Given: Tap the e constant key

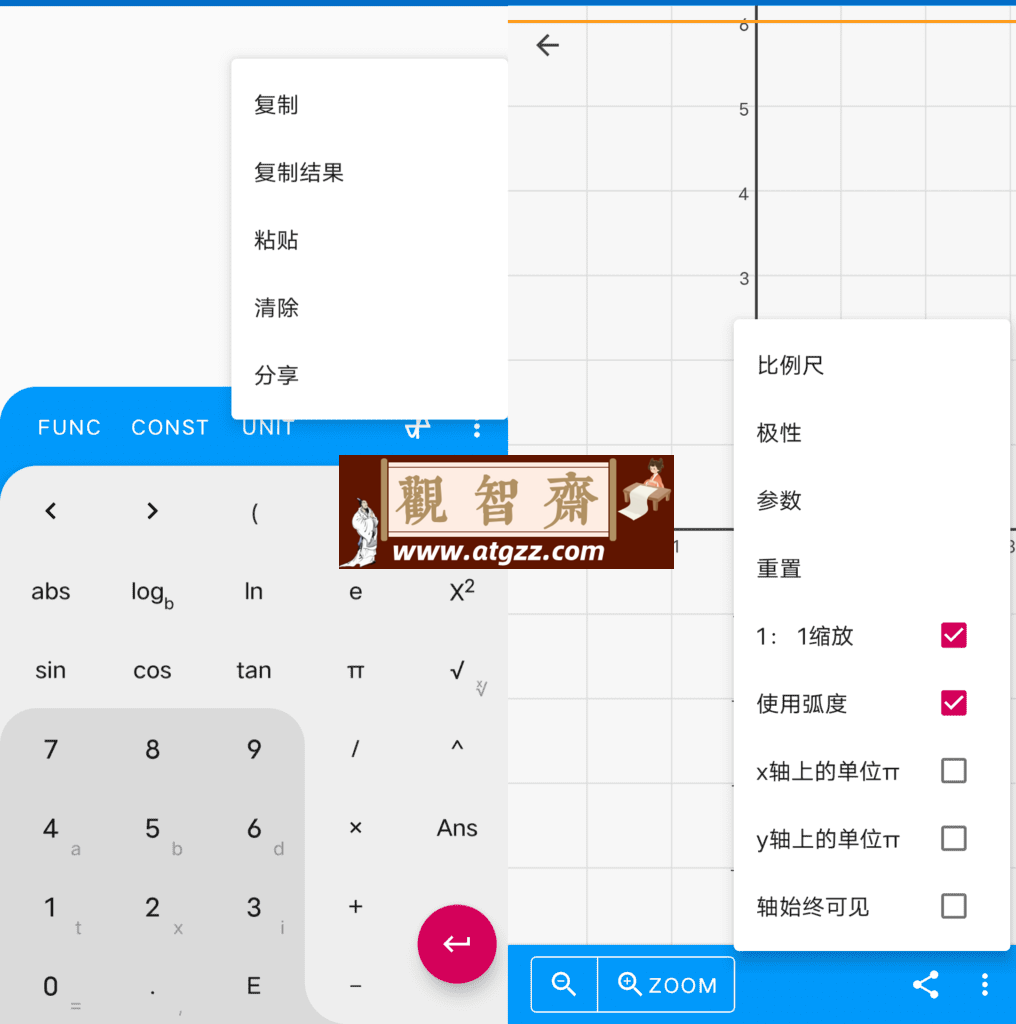Looking at the screenshot, I should (x=355, y=593).
